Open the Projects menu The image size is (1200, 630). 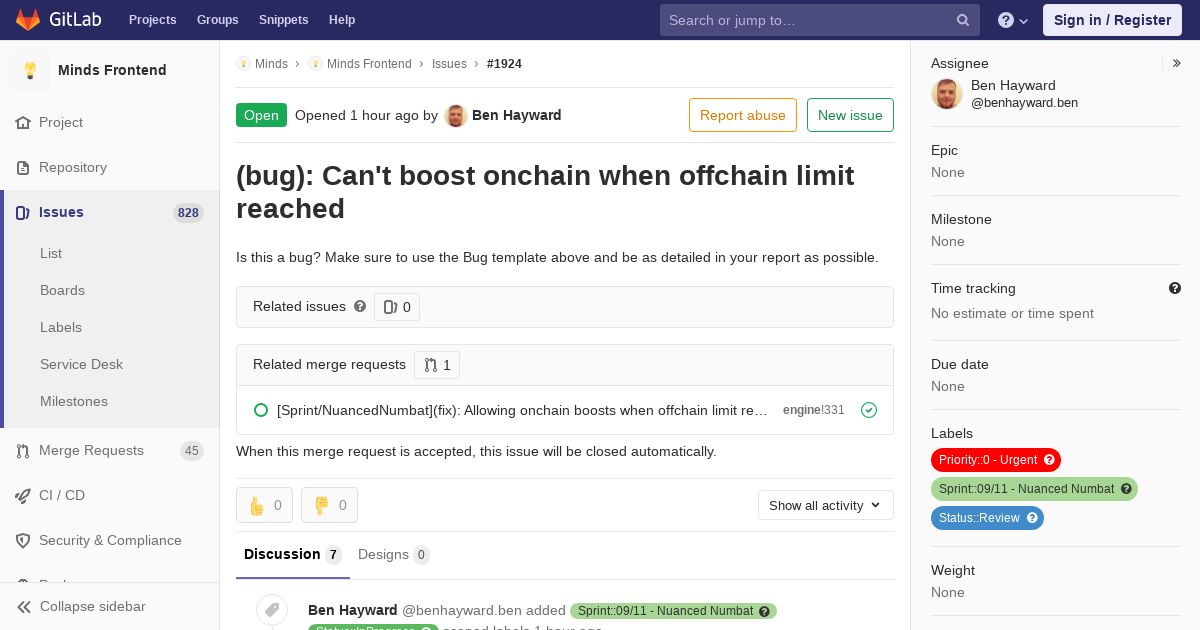click(153, 20)
